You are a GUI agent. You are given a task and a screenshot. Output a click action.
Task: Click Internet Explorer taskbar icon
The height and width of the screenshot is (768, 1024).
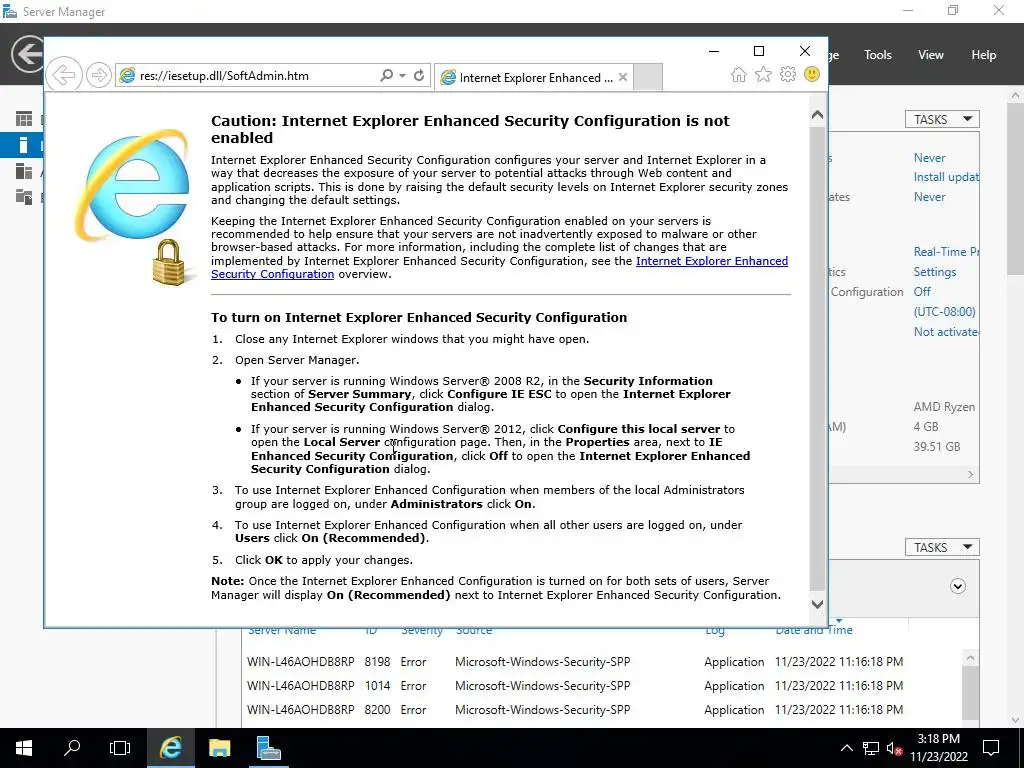[170, 748]
